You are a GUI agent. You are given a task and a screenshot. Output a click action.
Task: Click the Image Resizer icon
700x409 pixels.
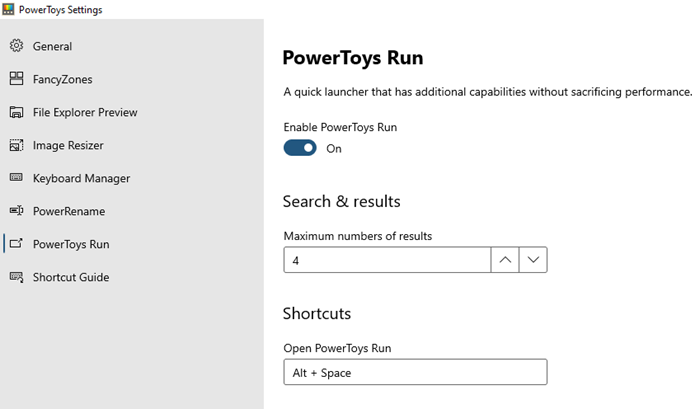coord(16,145)
